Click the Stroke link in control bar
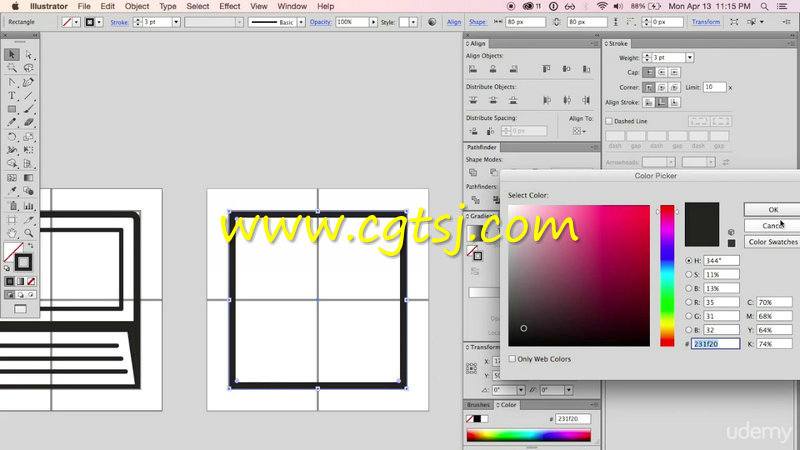This screenshot has width=800, height=450. [119, 22]
